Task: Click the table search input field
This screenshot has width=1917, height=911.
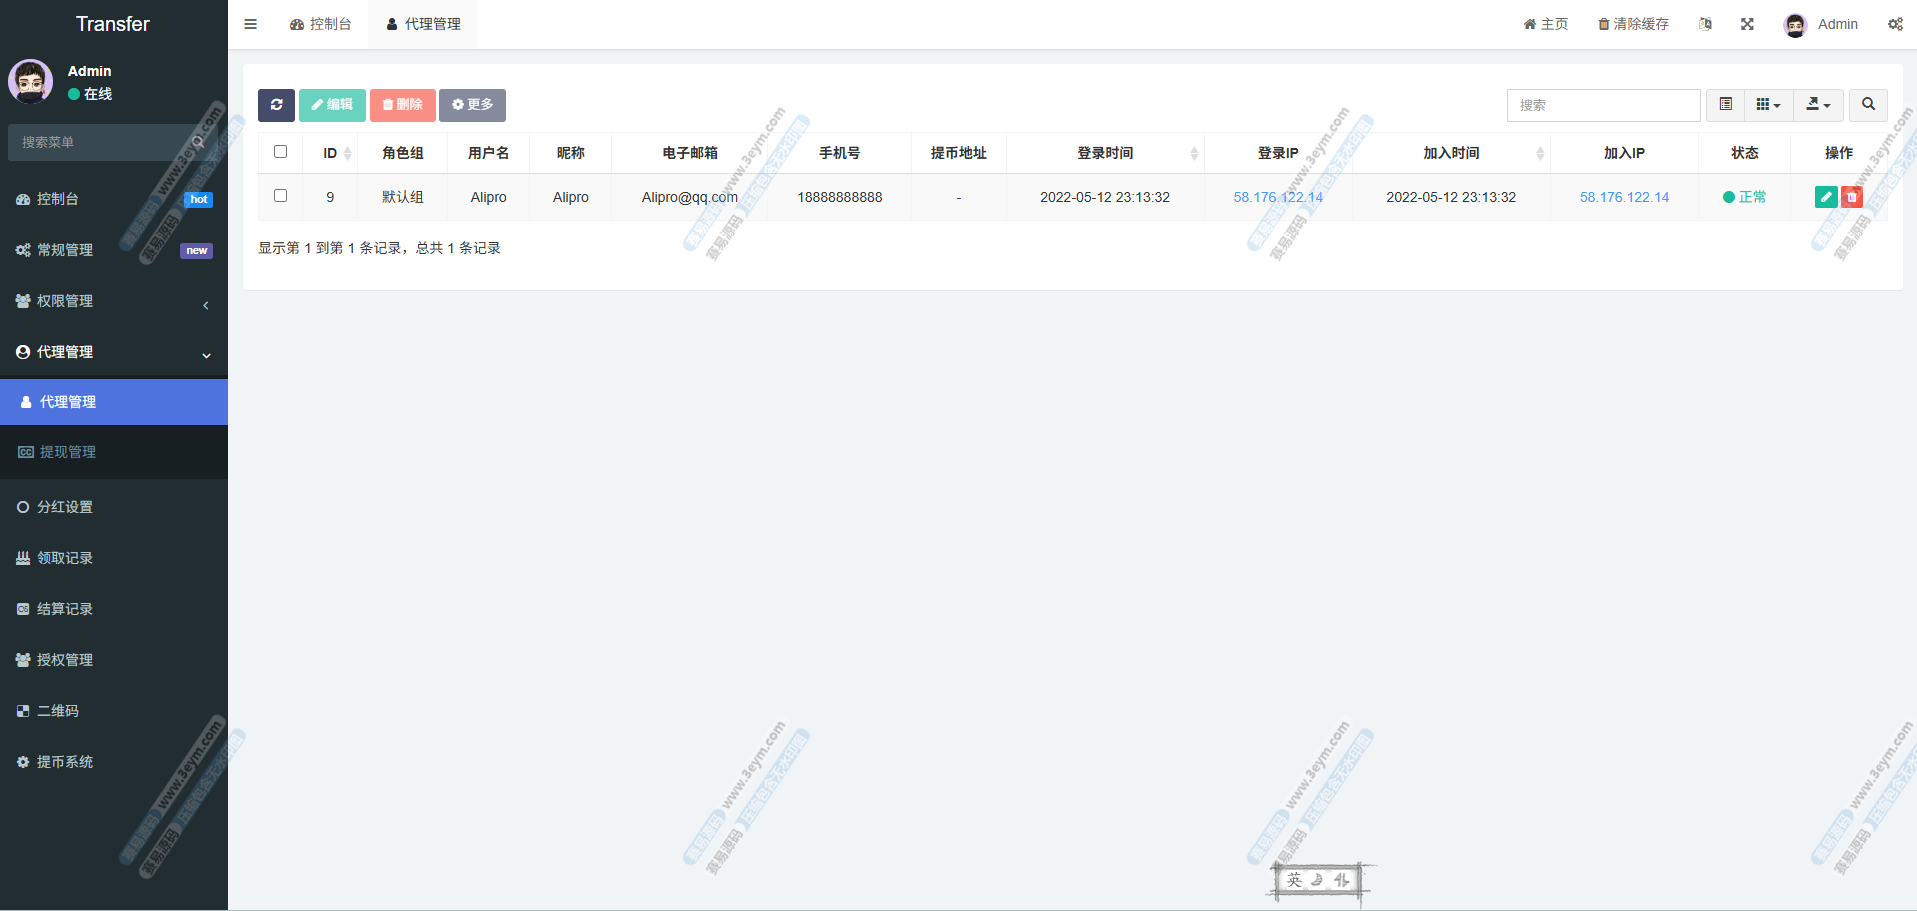Action: [1603, 105]
